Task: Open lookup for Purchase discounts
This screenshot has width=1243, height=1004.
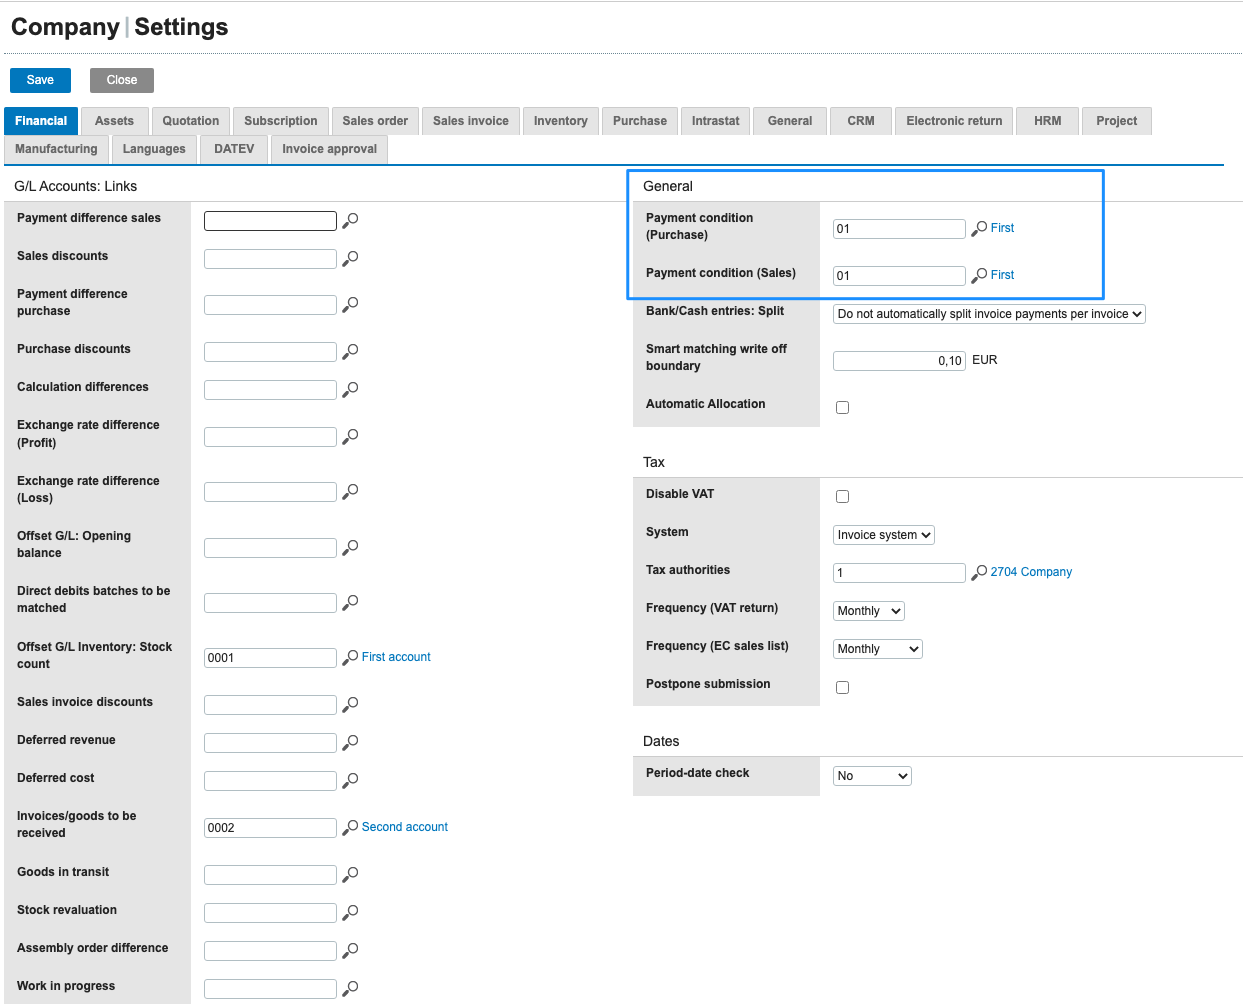Action: [x=350, y=351]
